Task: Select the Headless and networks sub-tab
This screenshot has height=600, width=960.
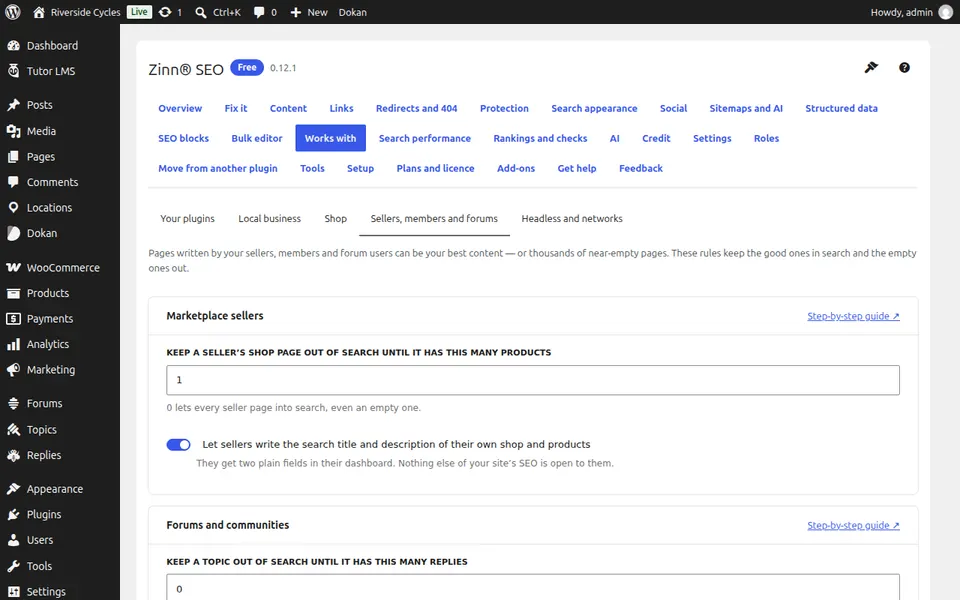Action: pyautogui.click(x=572, y=219)
